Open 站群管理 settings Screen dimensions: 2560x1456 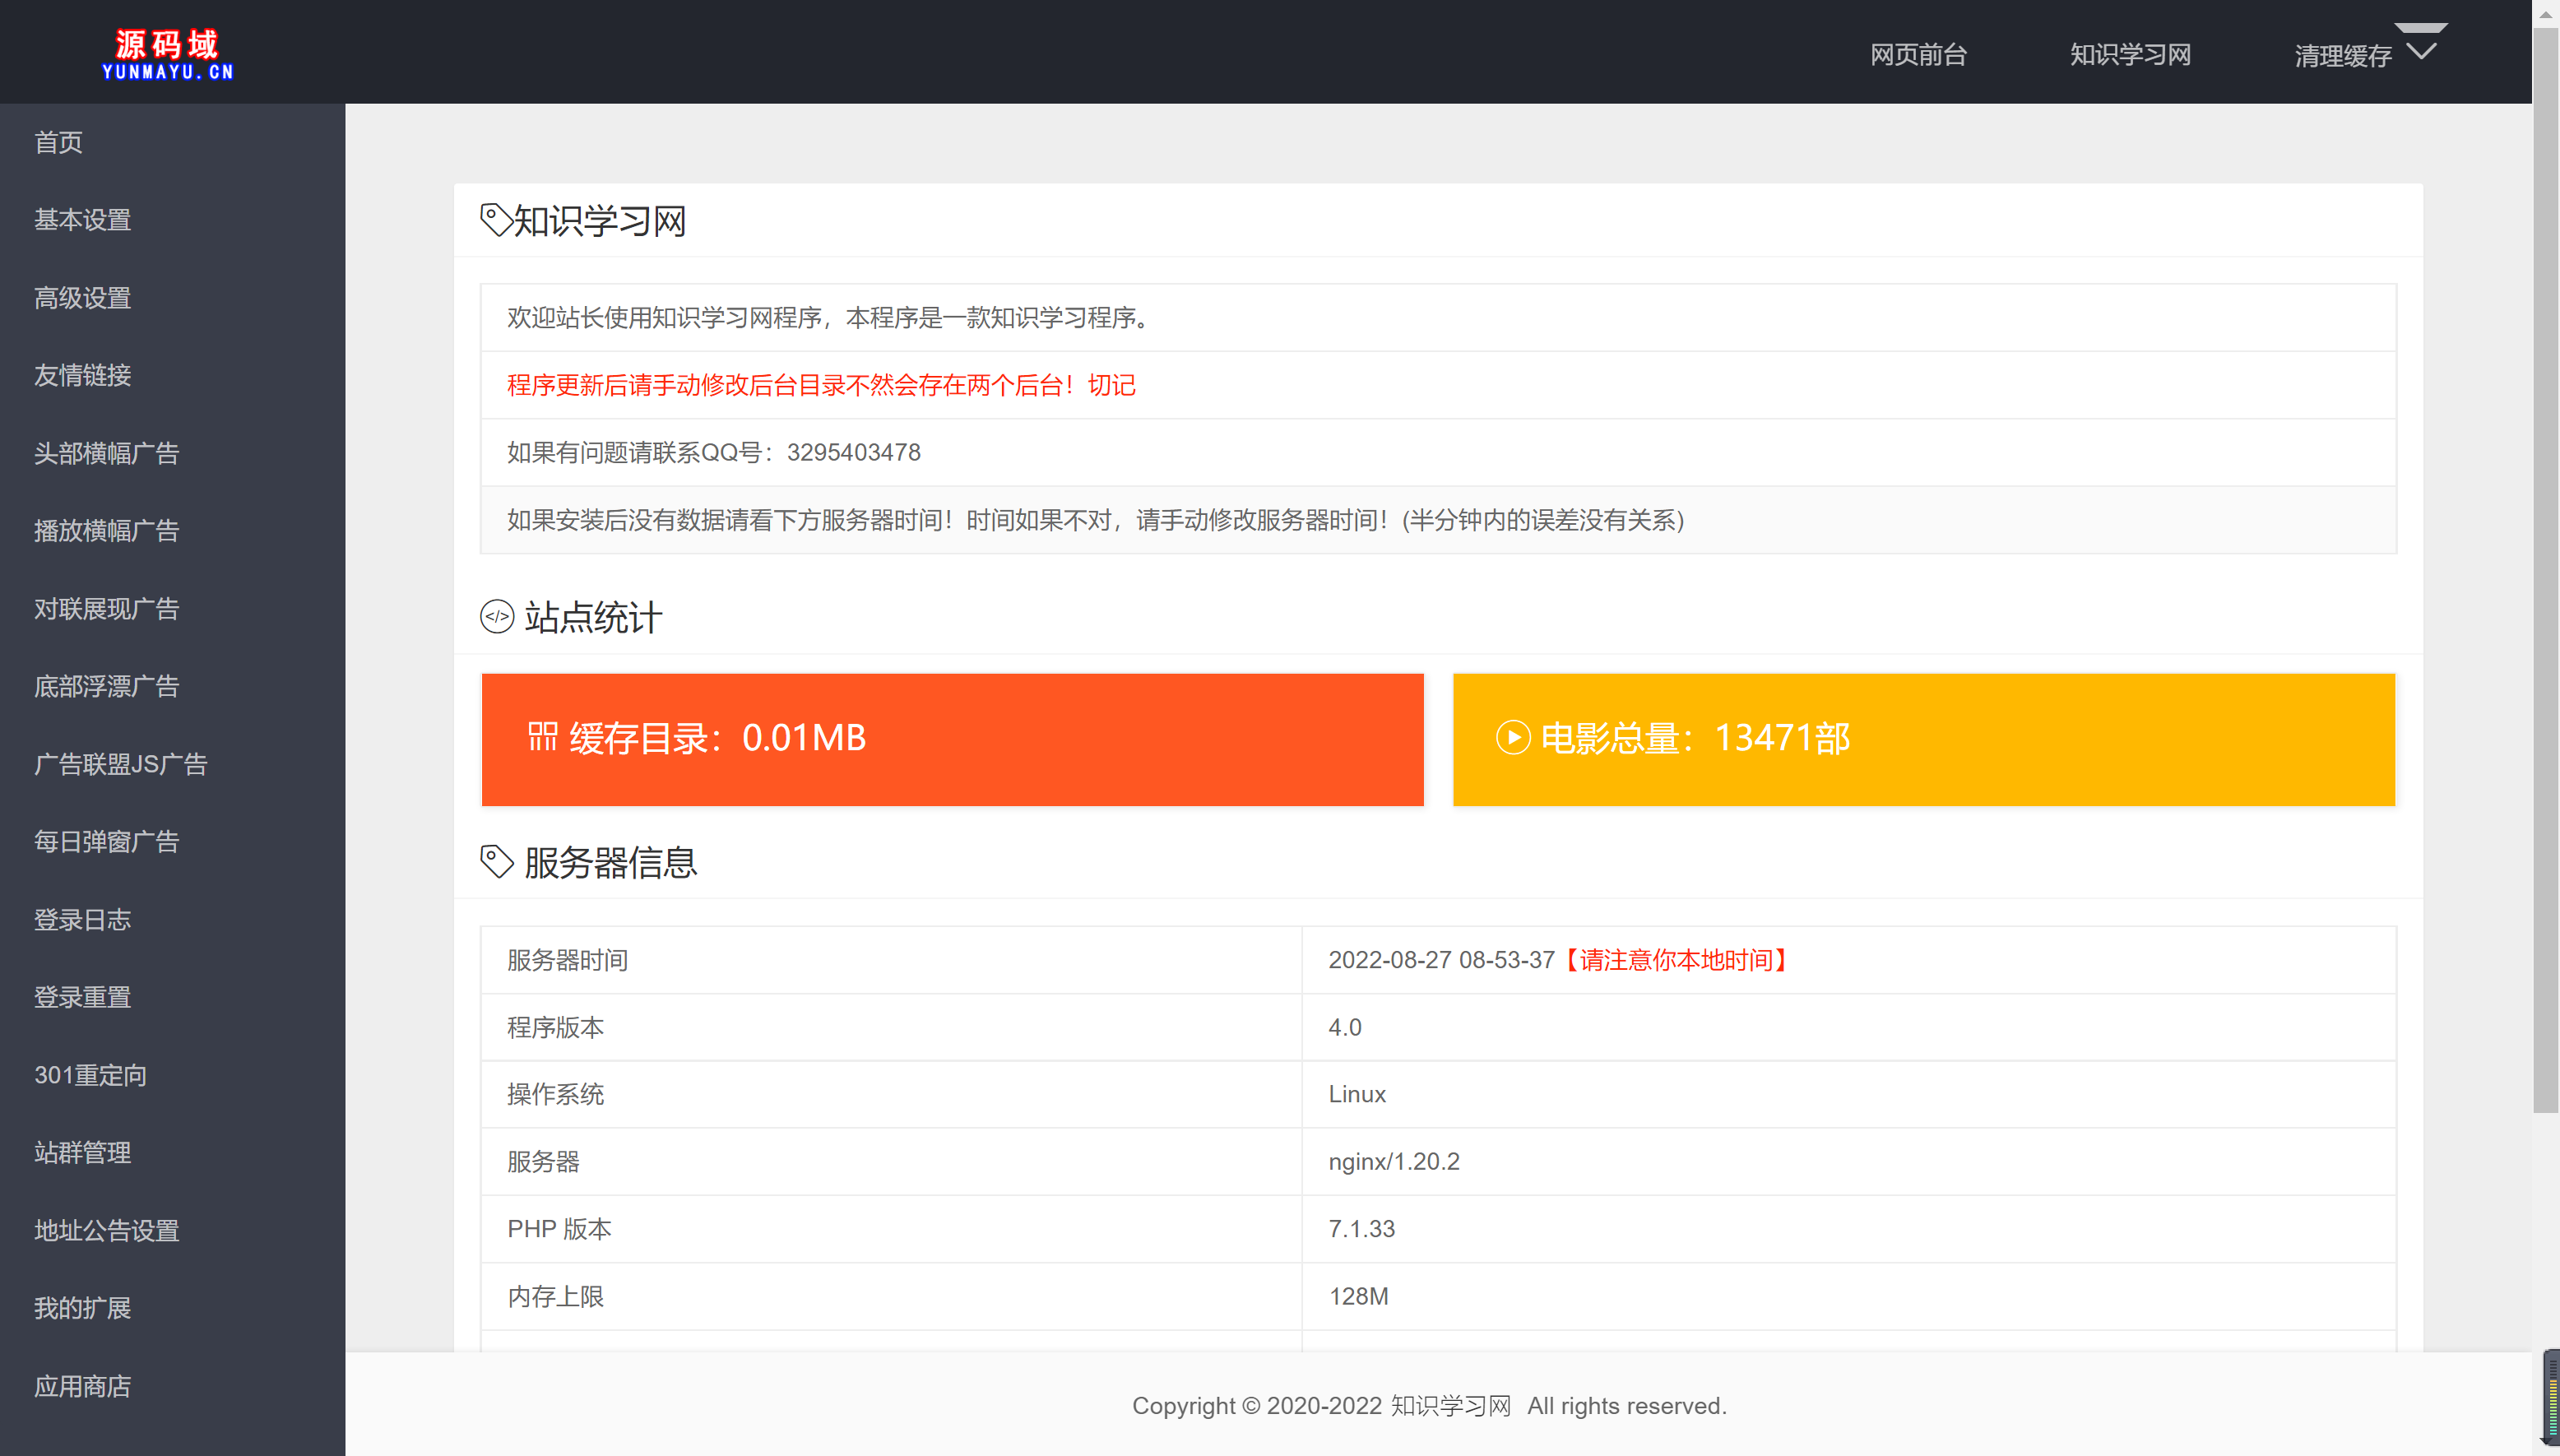pyautogui.click(x=82, y=1152)
